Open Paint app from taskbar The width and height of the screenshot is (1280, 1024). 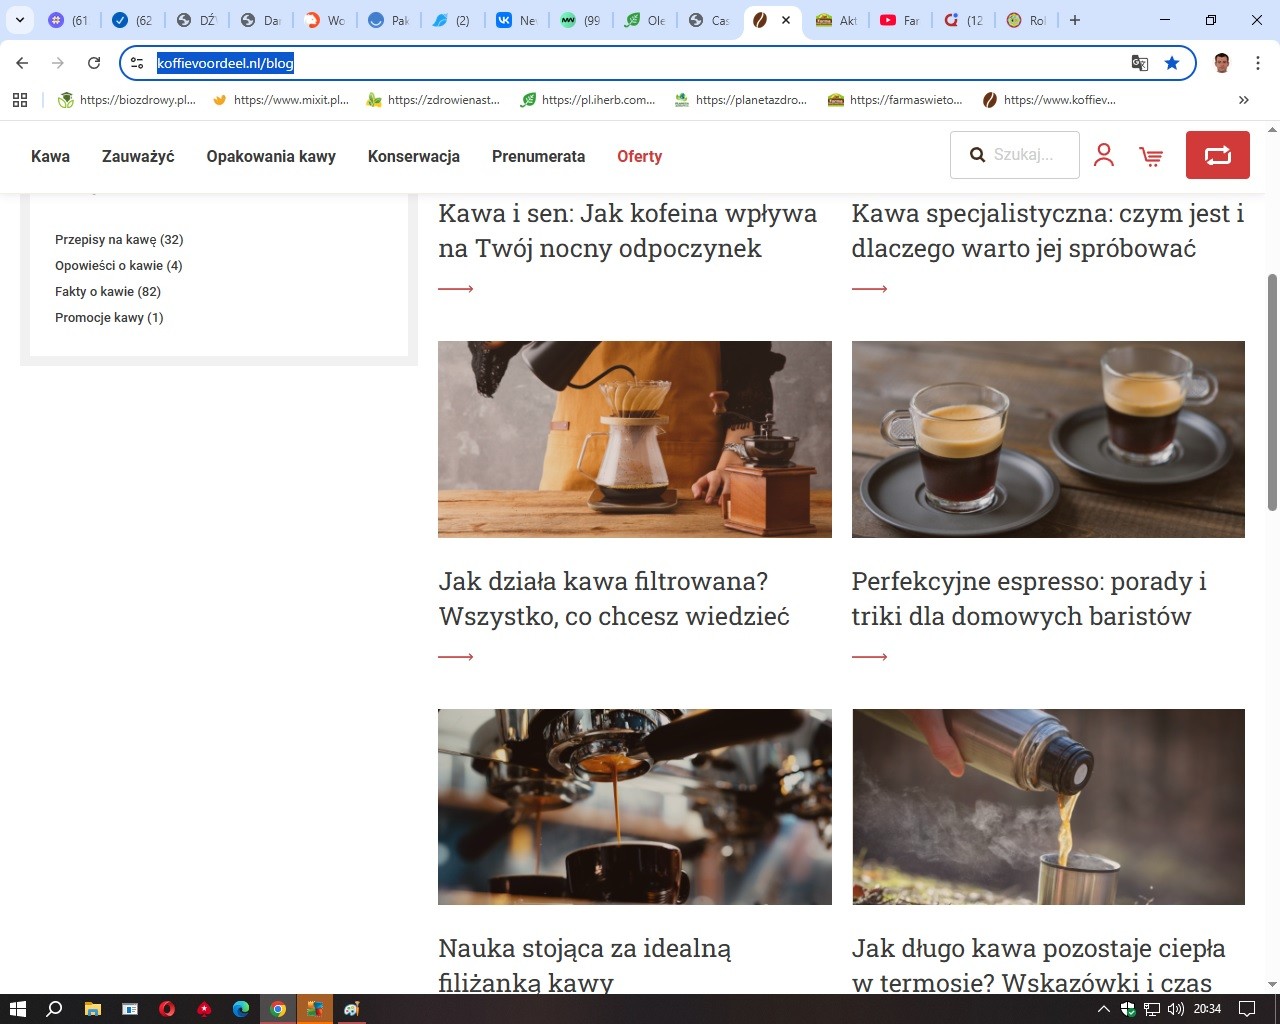[352, 1009]
